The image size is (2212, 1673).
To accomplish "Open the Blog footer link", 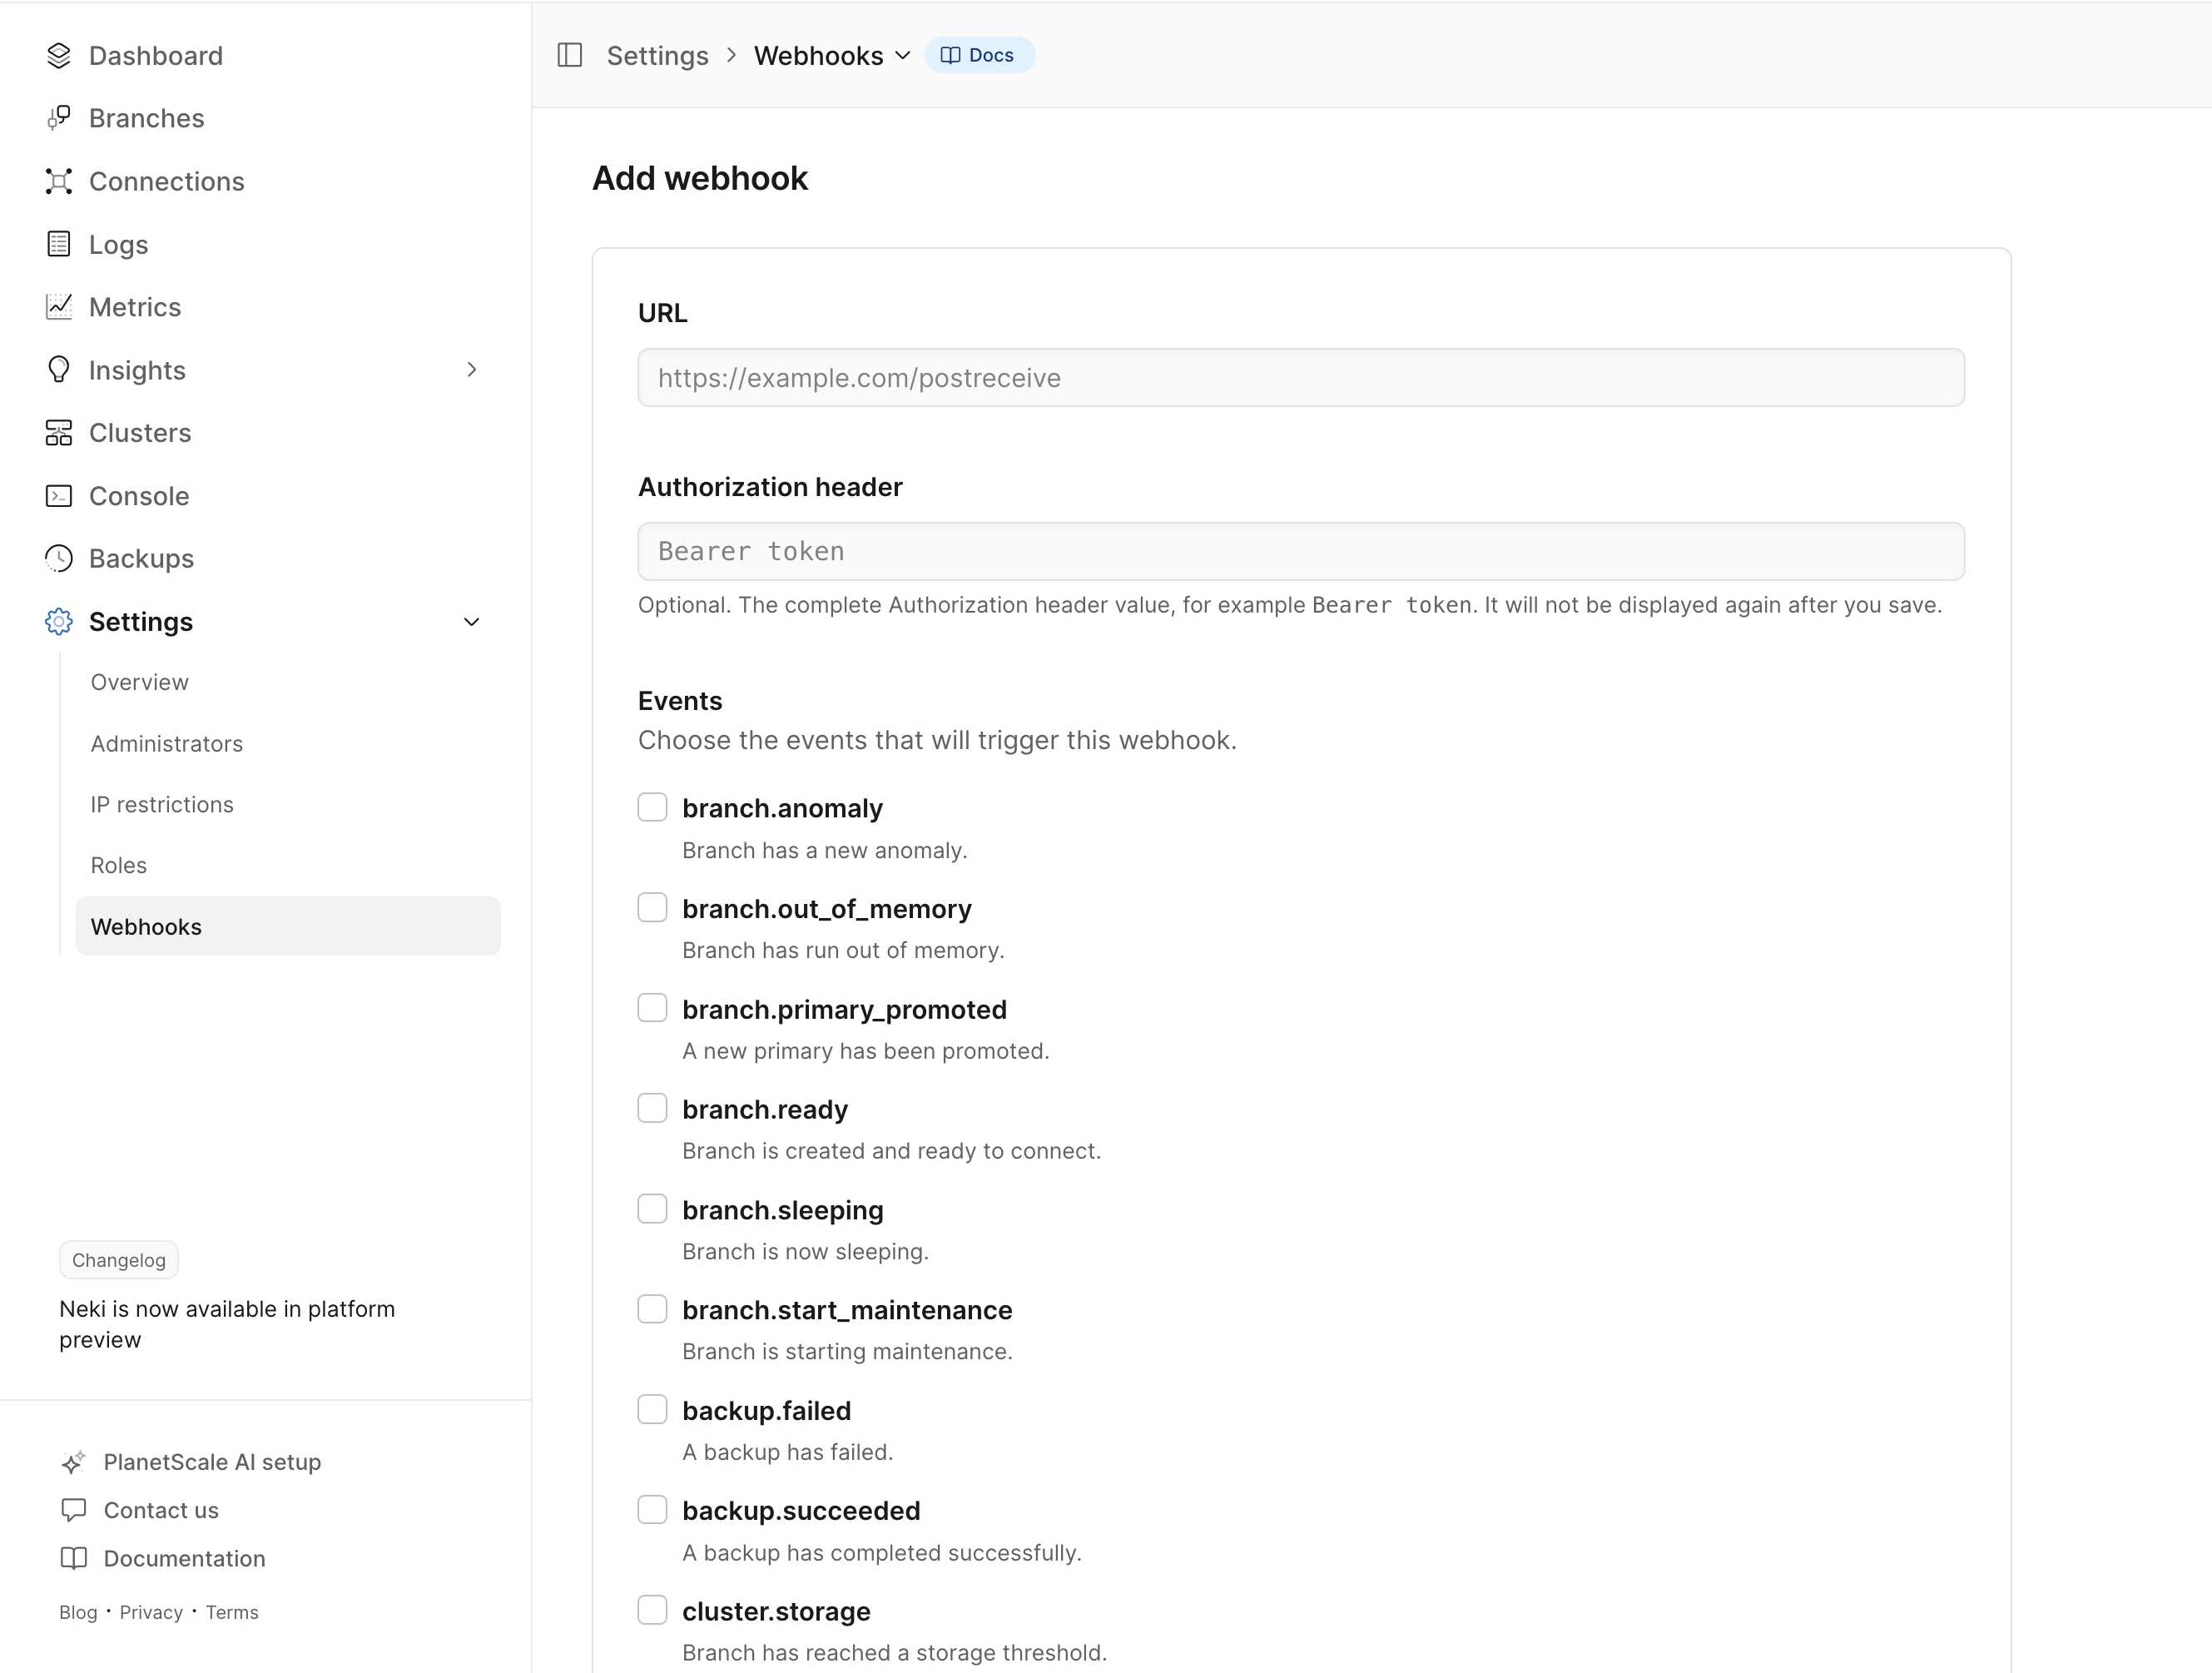I will click(x=78, y=1612).
